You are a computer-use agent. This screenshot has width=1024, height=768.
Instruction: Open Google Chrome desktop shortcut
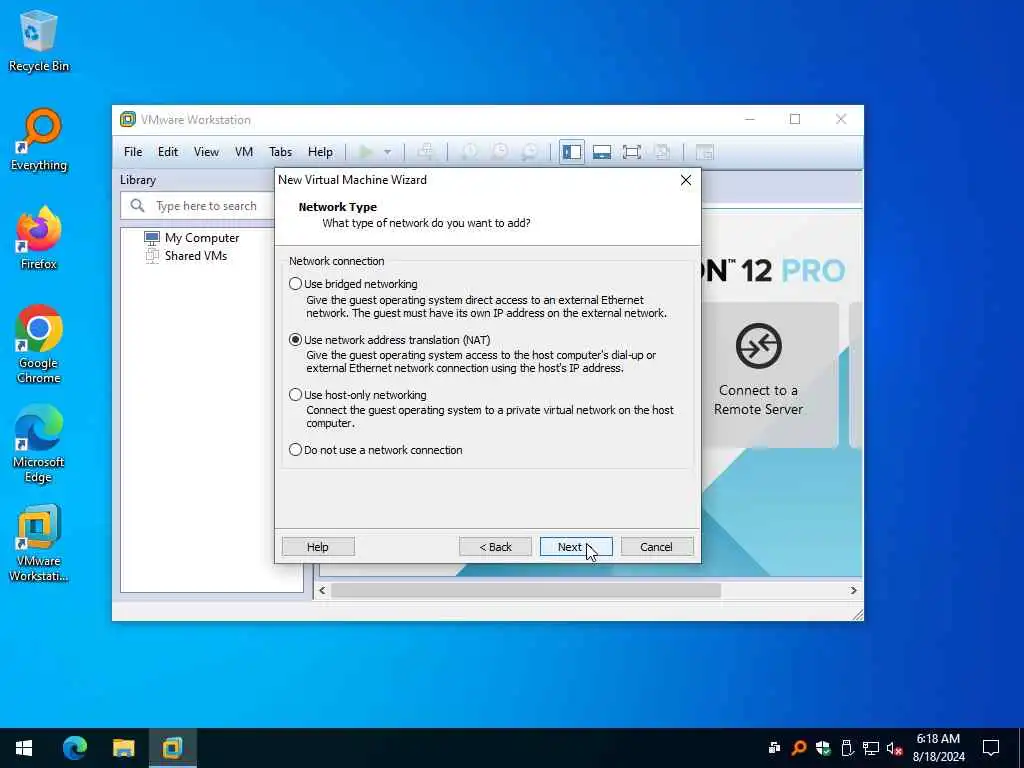click(39, 344)
